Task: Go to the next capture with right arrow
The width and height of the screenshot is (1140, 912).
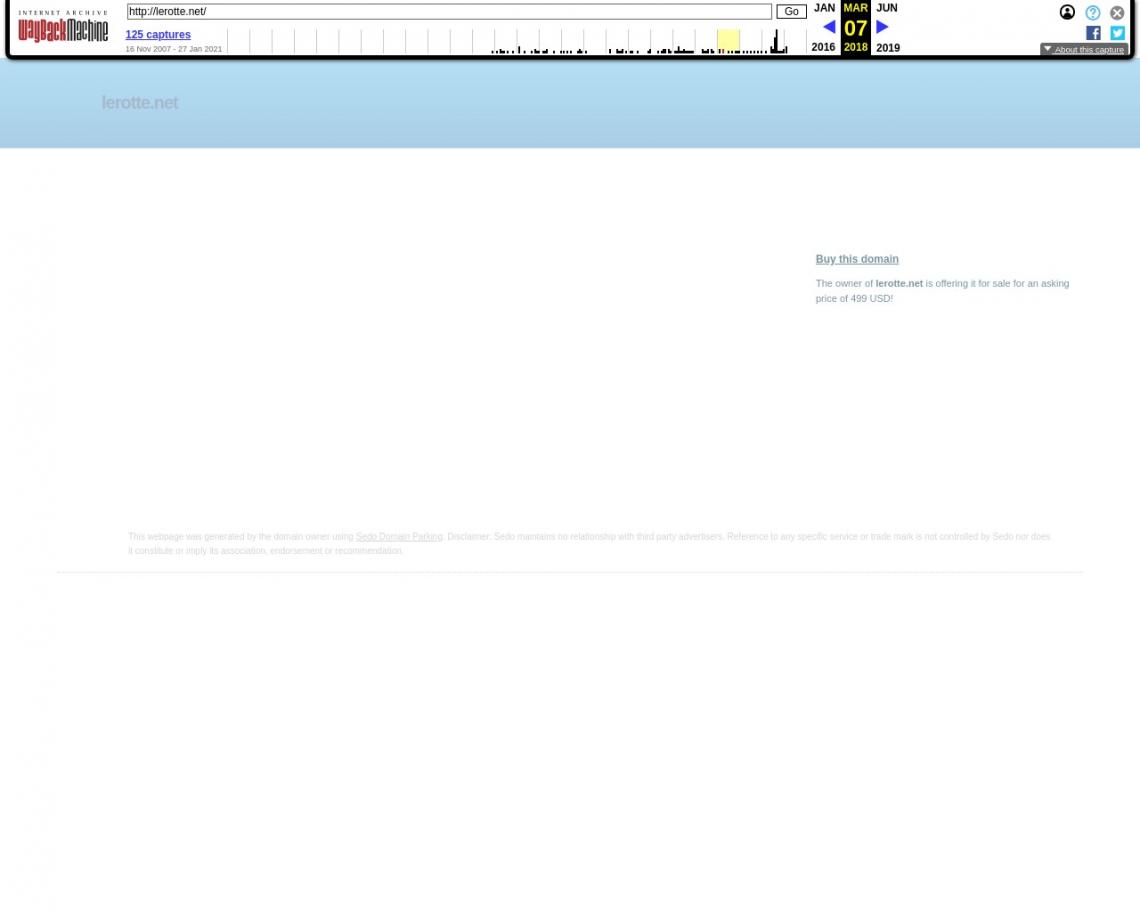Action: click(x=882, y=27)
